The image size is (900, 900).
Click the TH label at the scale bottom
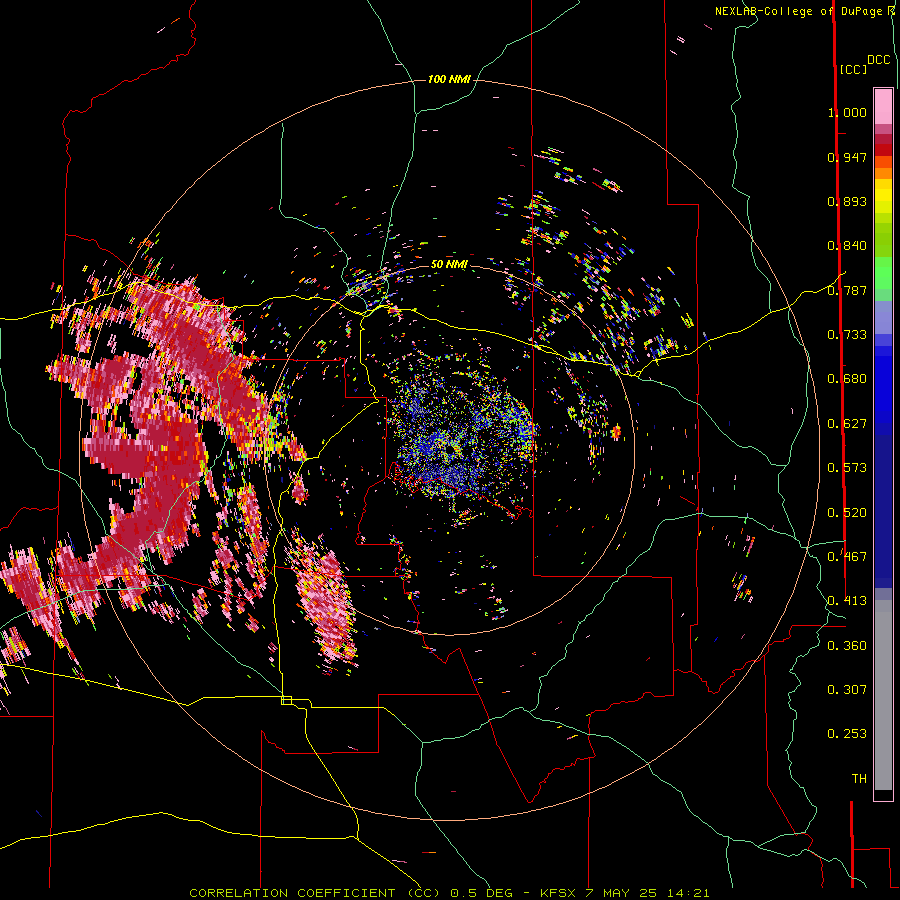point(859,779)
